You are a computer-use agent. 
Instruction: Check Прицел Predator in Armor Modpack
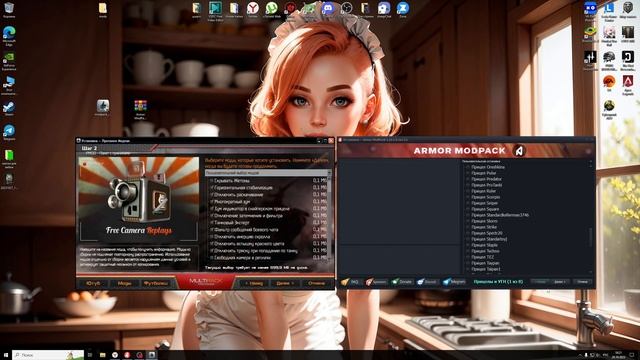468,179
